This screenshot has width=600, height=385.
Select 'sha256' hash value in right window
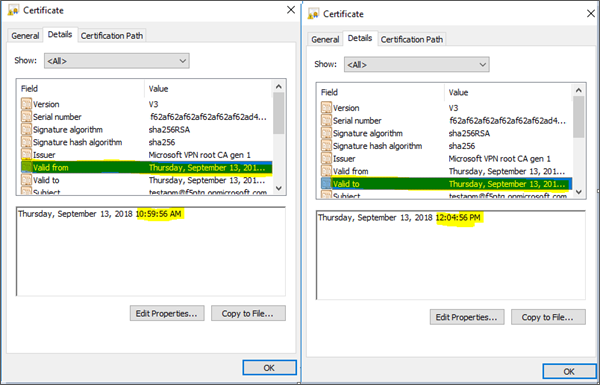coord(462,146)
